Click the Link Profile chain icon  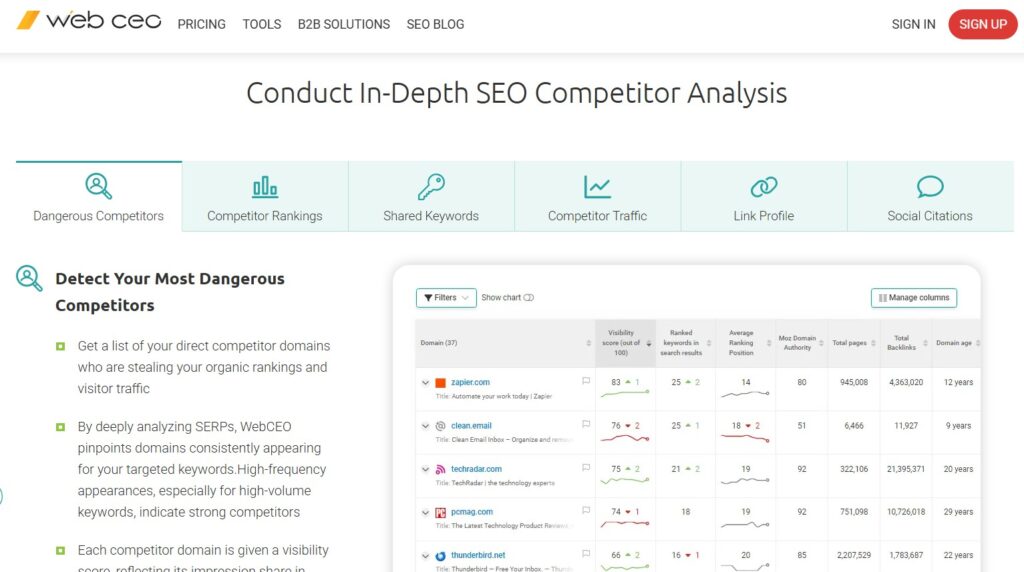[764, 186]
